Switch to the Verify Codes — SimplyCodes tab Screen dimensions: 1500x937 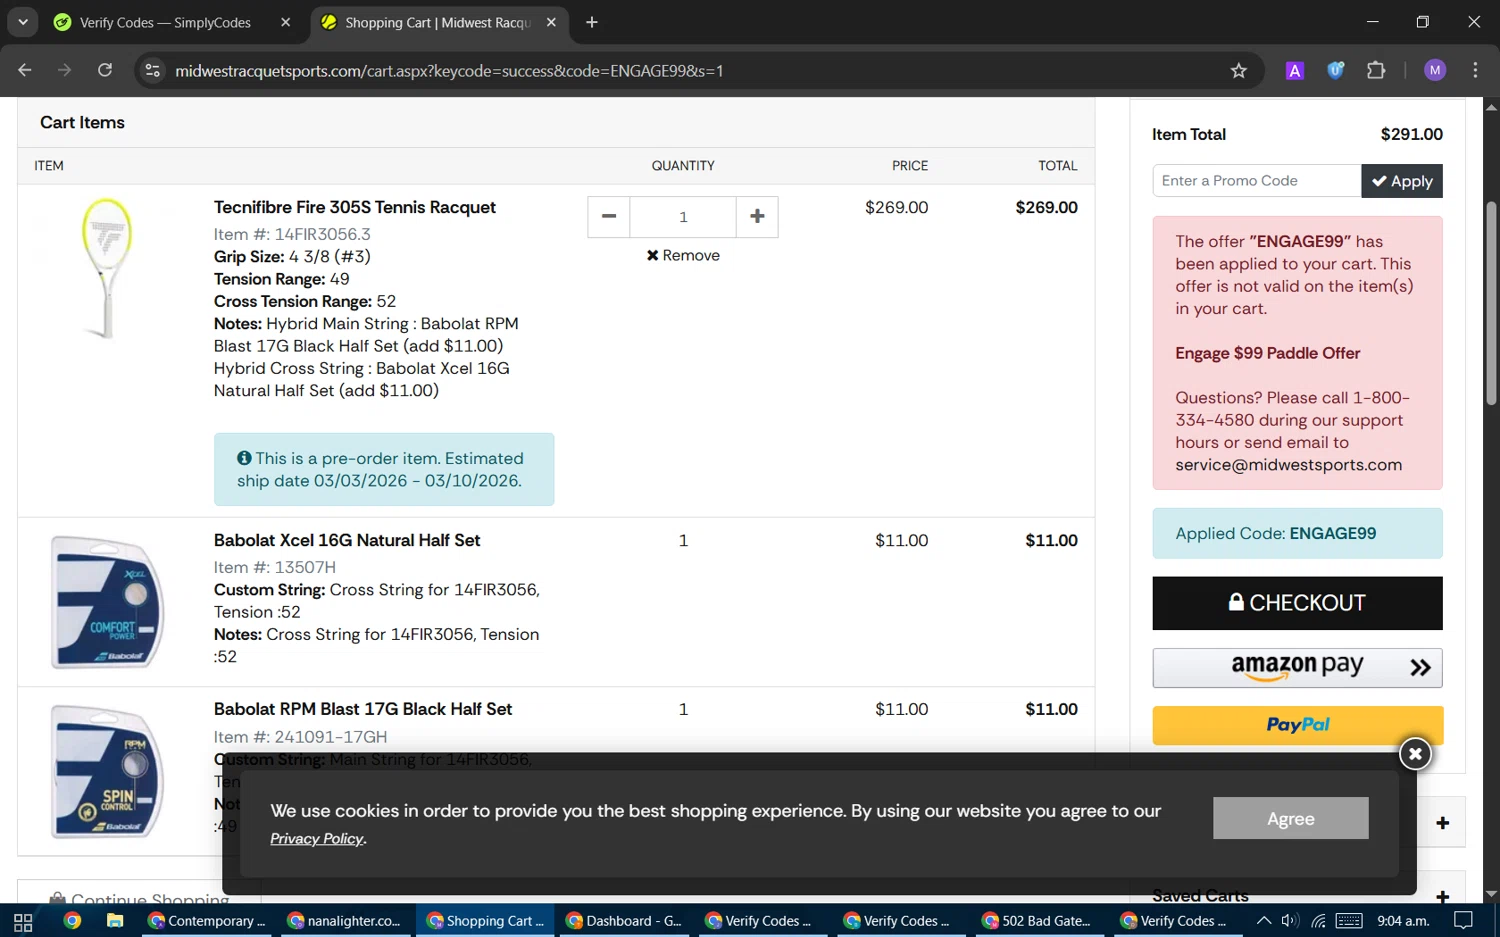tap(165, 22)
